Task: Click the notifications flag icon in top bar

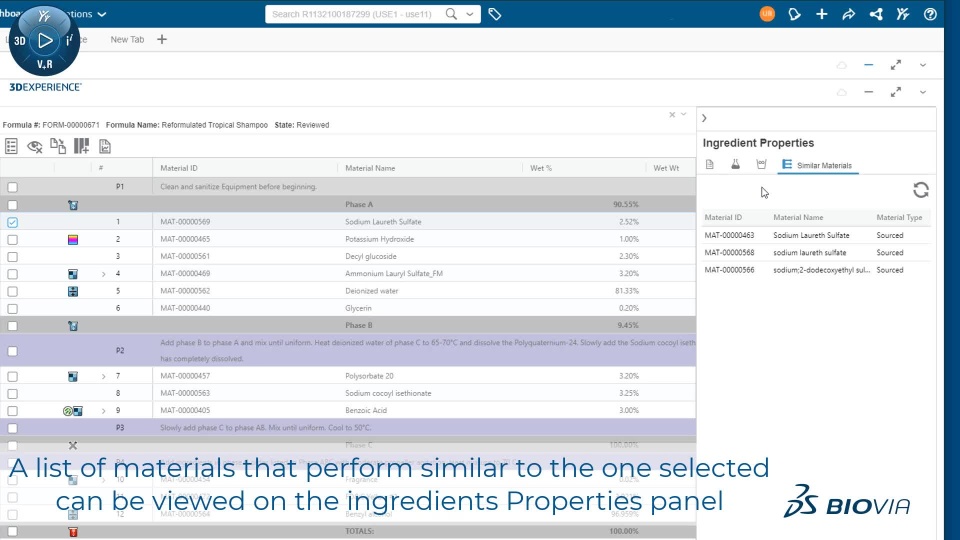Action: click(x=794, y=13)
